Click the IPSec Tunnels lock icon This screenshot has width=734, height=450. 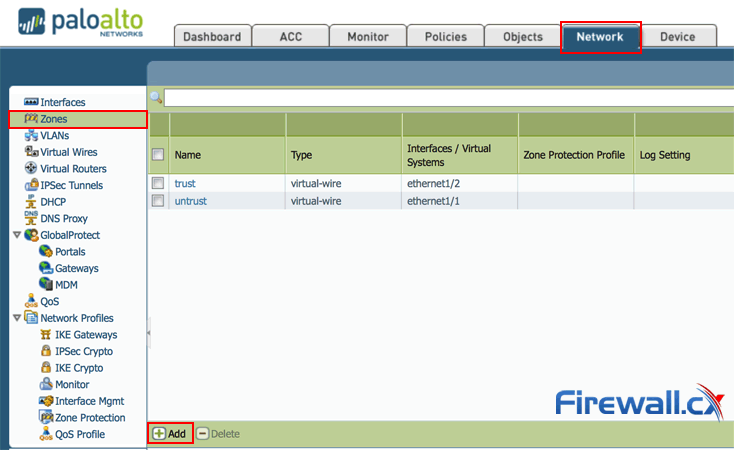tap(31, 185)
